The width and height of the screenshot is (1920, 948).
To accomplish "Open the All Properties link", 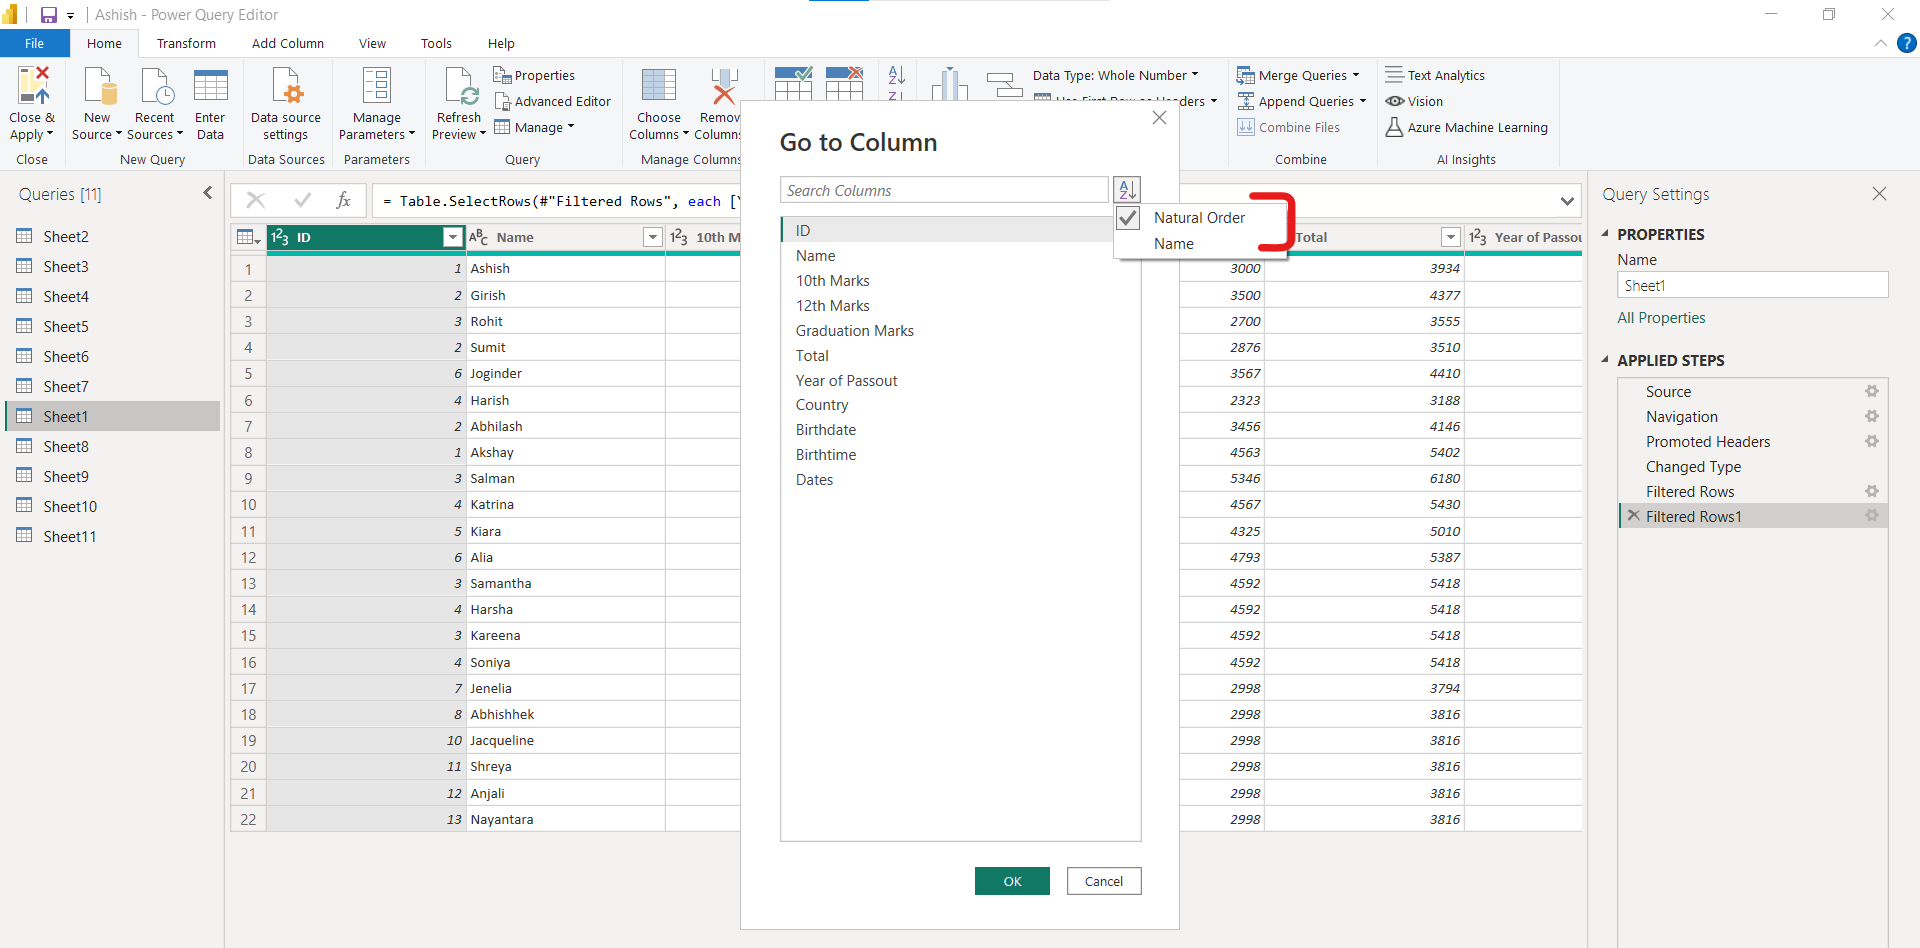I will [x=1661, y=318].
